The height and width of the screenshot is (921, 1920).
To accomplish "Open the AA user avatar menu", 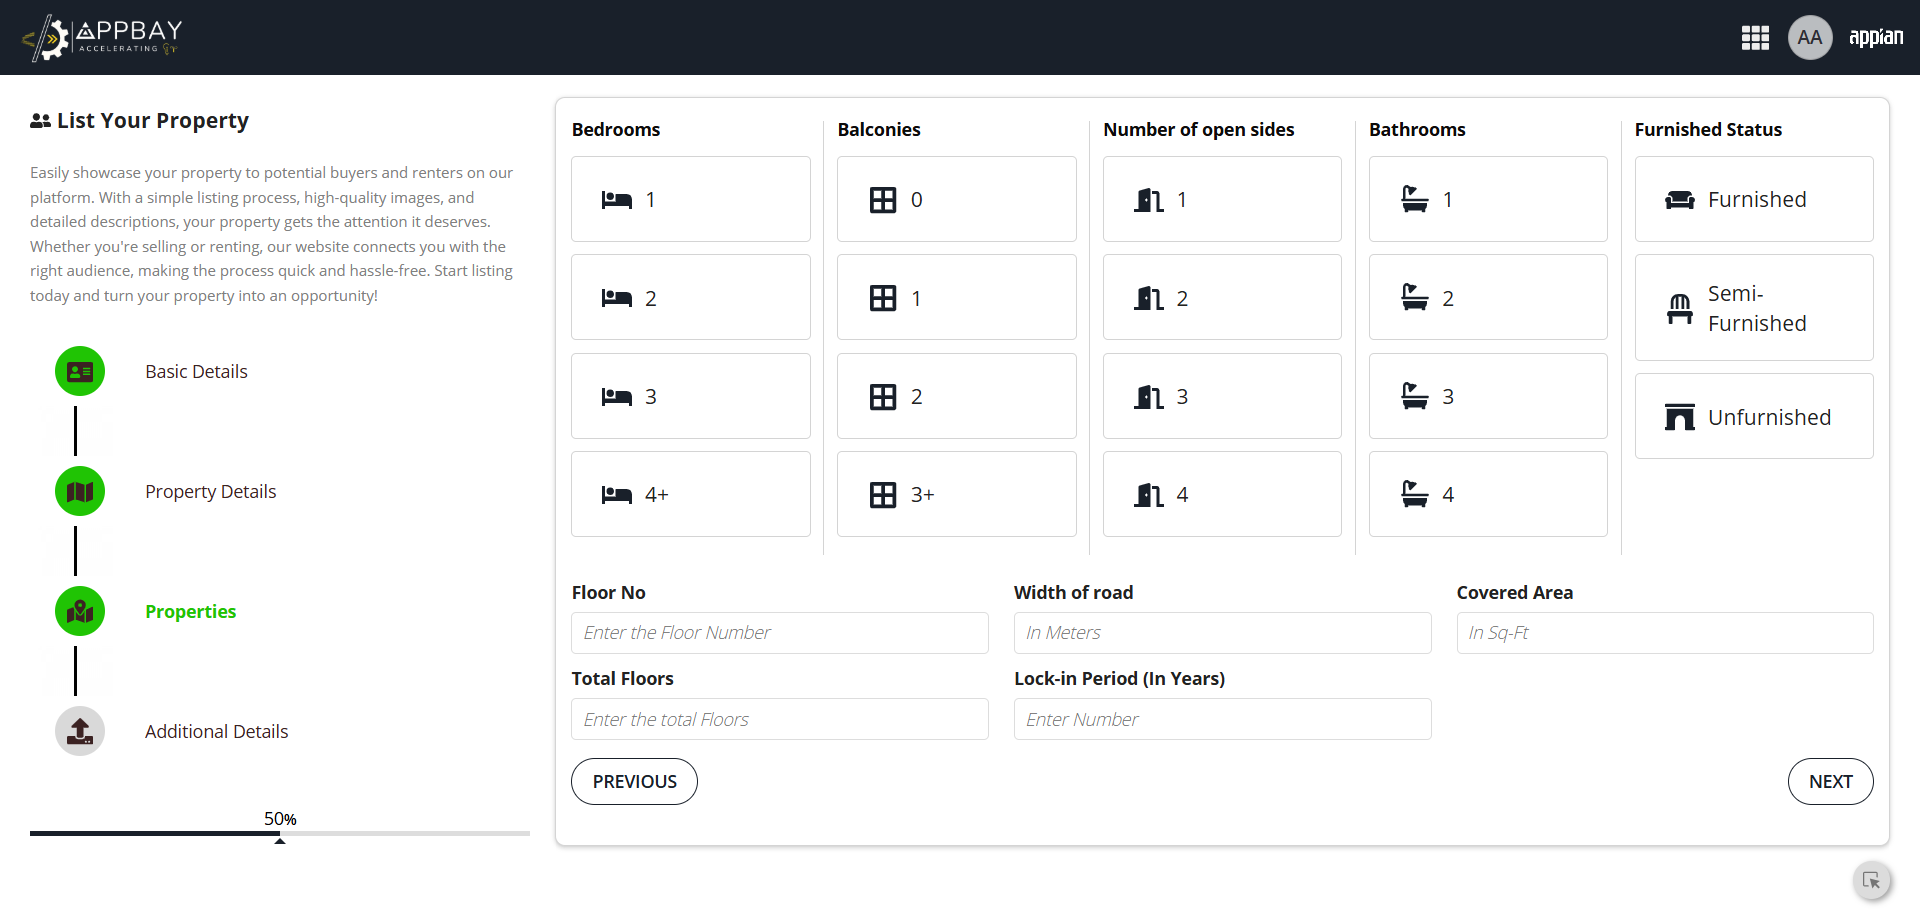I will [1809, 38].
